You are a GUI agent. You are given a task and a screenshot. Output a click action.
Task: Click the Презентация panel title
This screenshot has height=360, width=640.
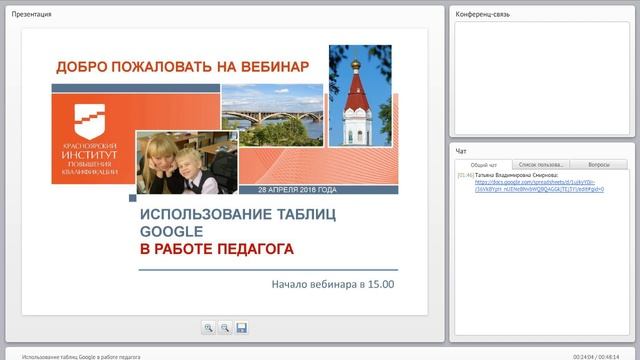pos(31,14)
